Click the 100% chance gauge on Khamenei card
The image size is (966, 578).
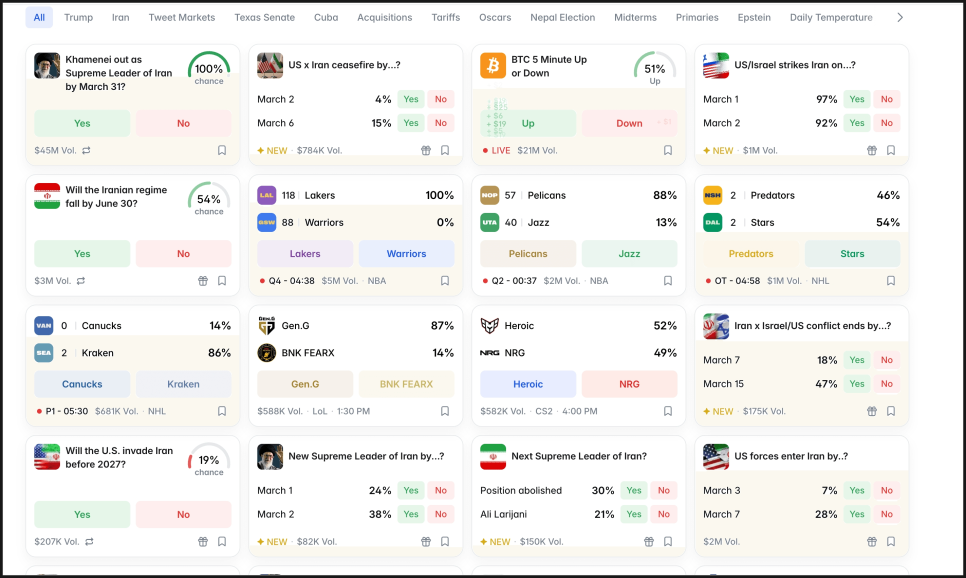click(x=209, y=68)
